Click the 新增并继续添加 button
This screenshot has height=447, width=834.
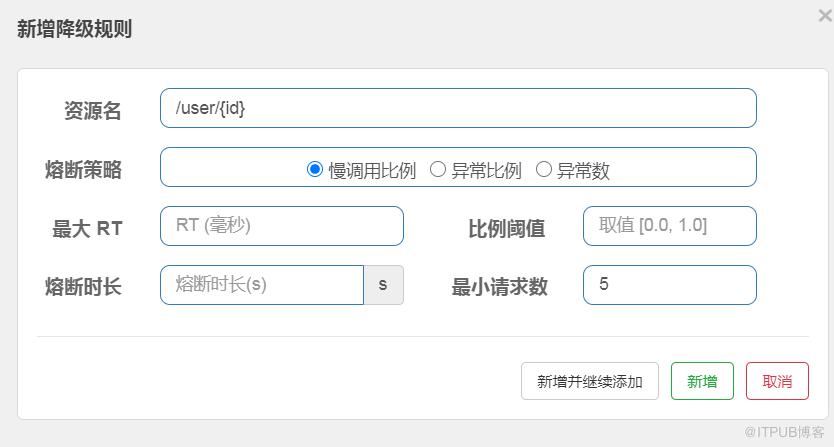[x=590, y=381]
